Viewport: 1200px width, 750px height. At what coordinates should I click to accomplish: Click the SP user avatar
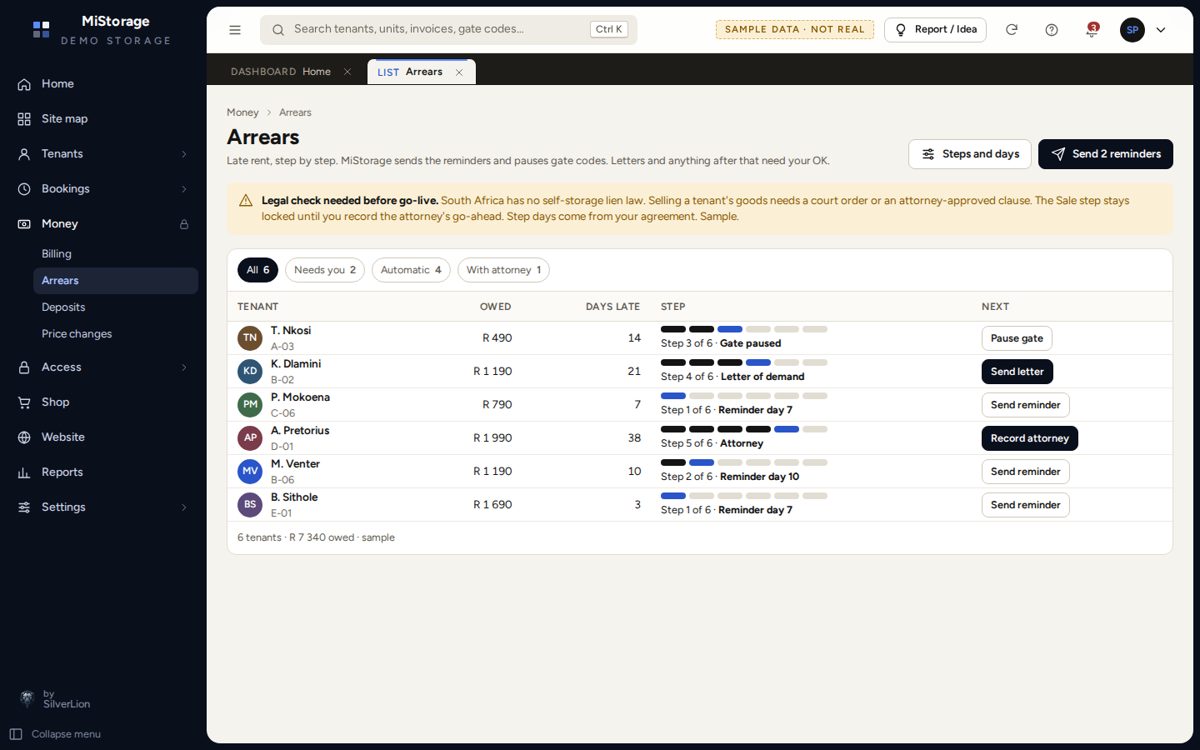[x=1132, y=30]
